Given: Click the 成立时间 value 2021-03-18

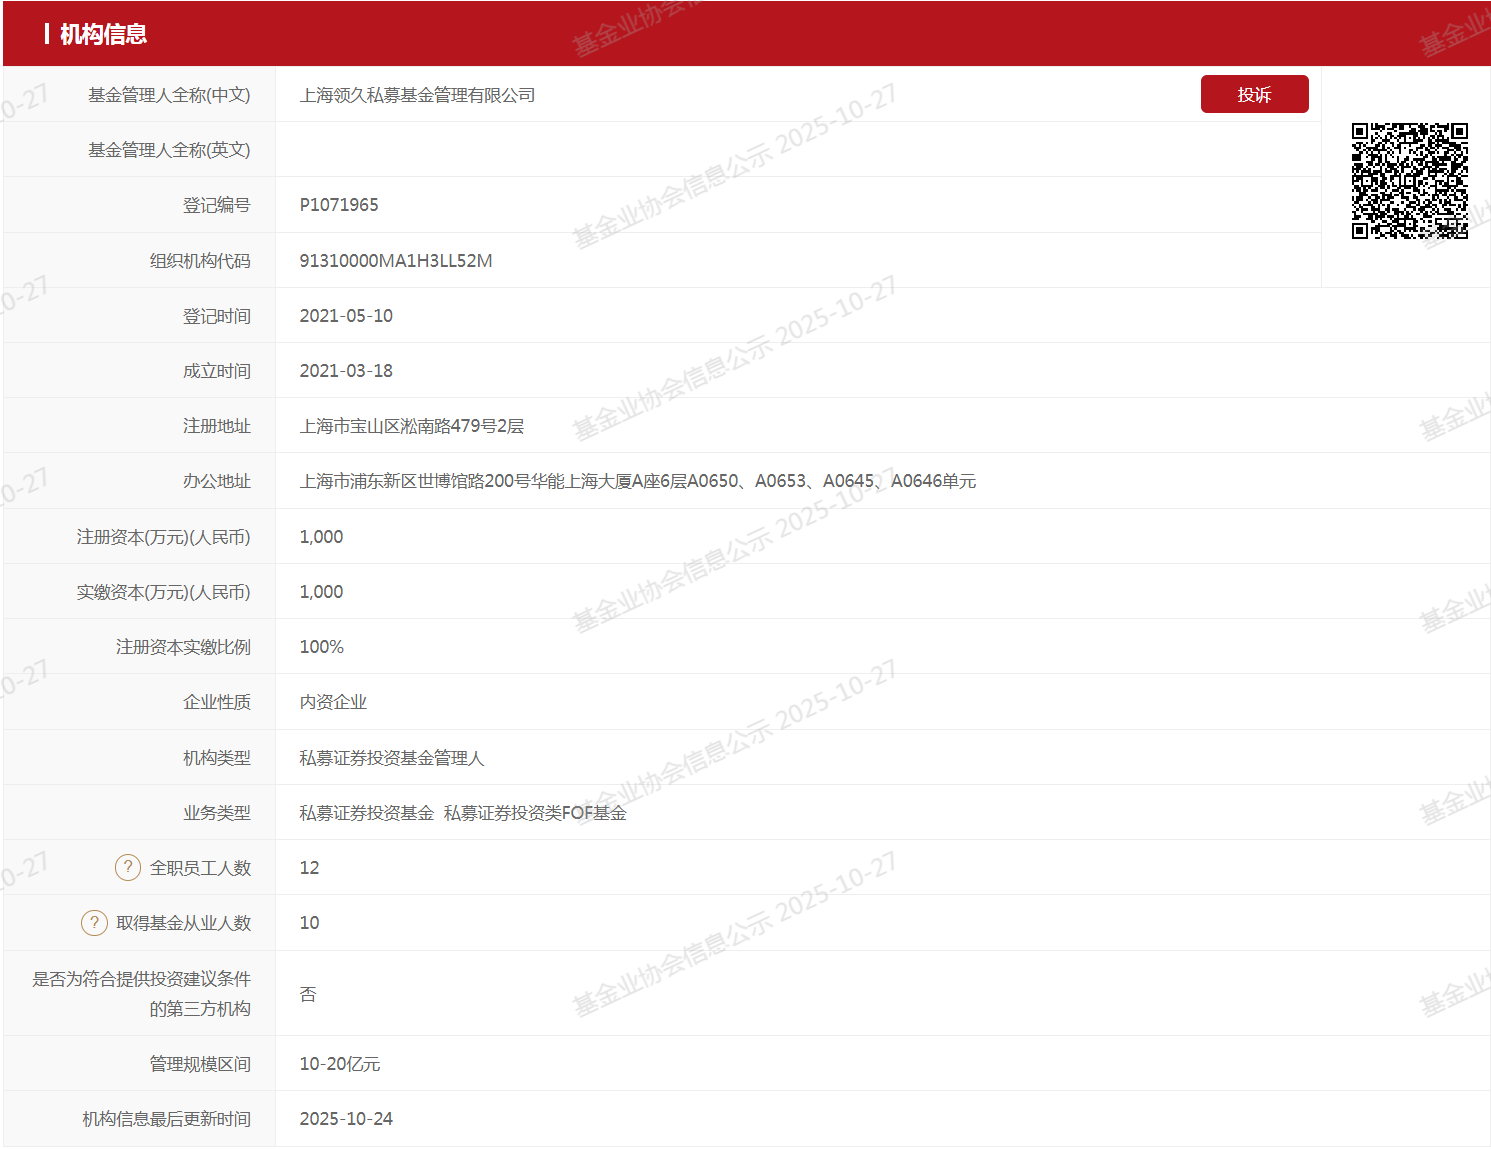Looking at the screenshot, I should click(346, 370).
